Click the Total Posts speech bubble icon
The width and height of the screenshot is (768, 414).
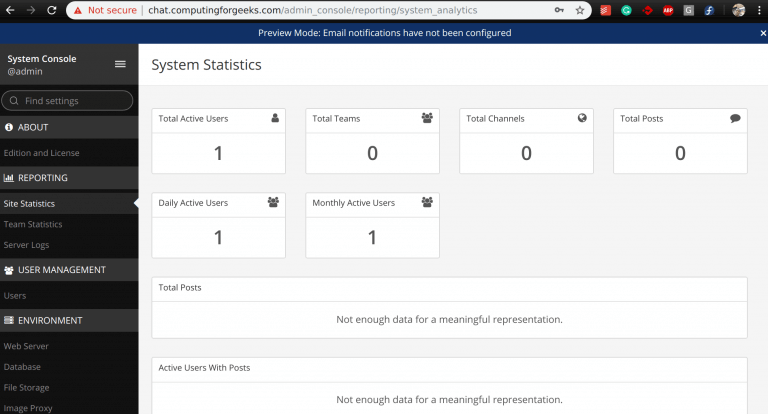(735, 118)
